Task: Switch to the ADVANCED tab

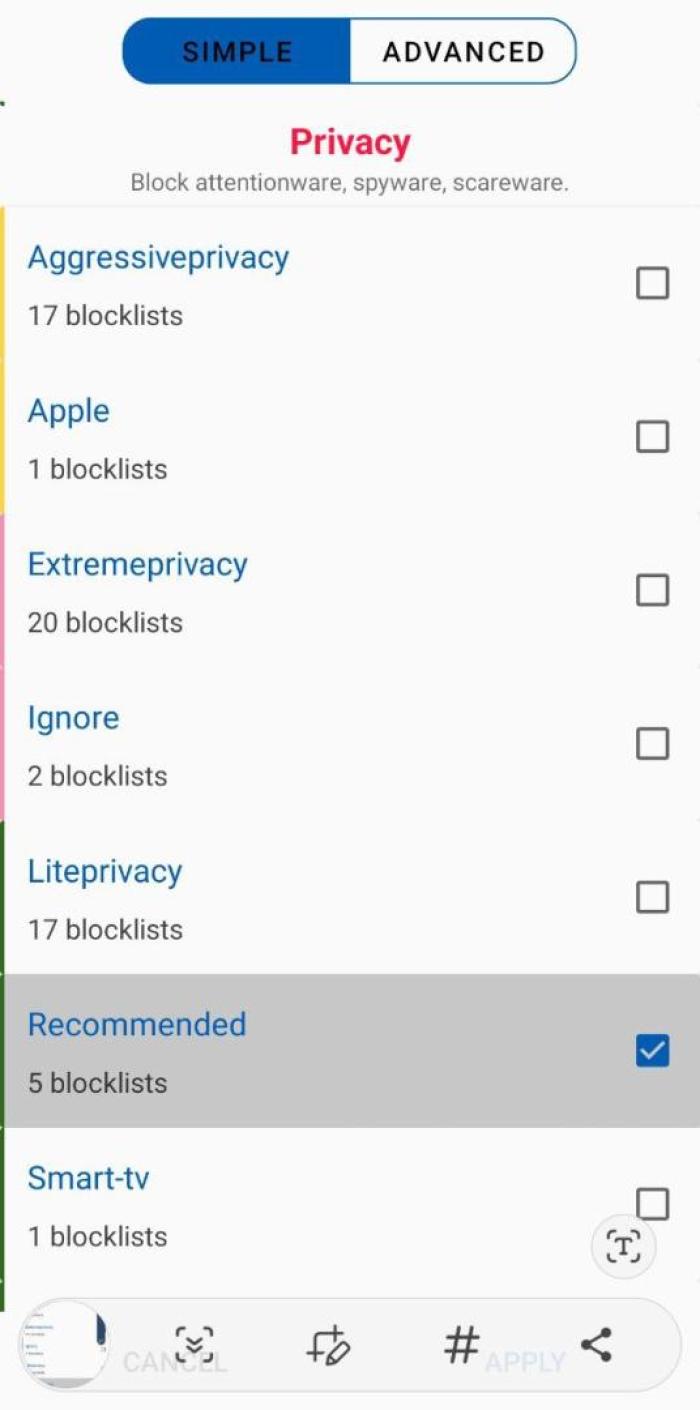Action: (462, 50)
